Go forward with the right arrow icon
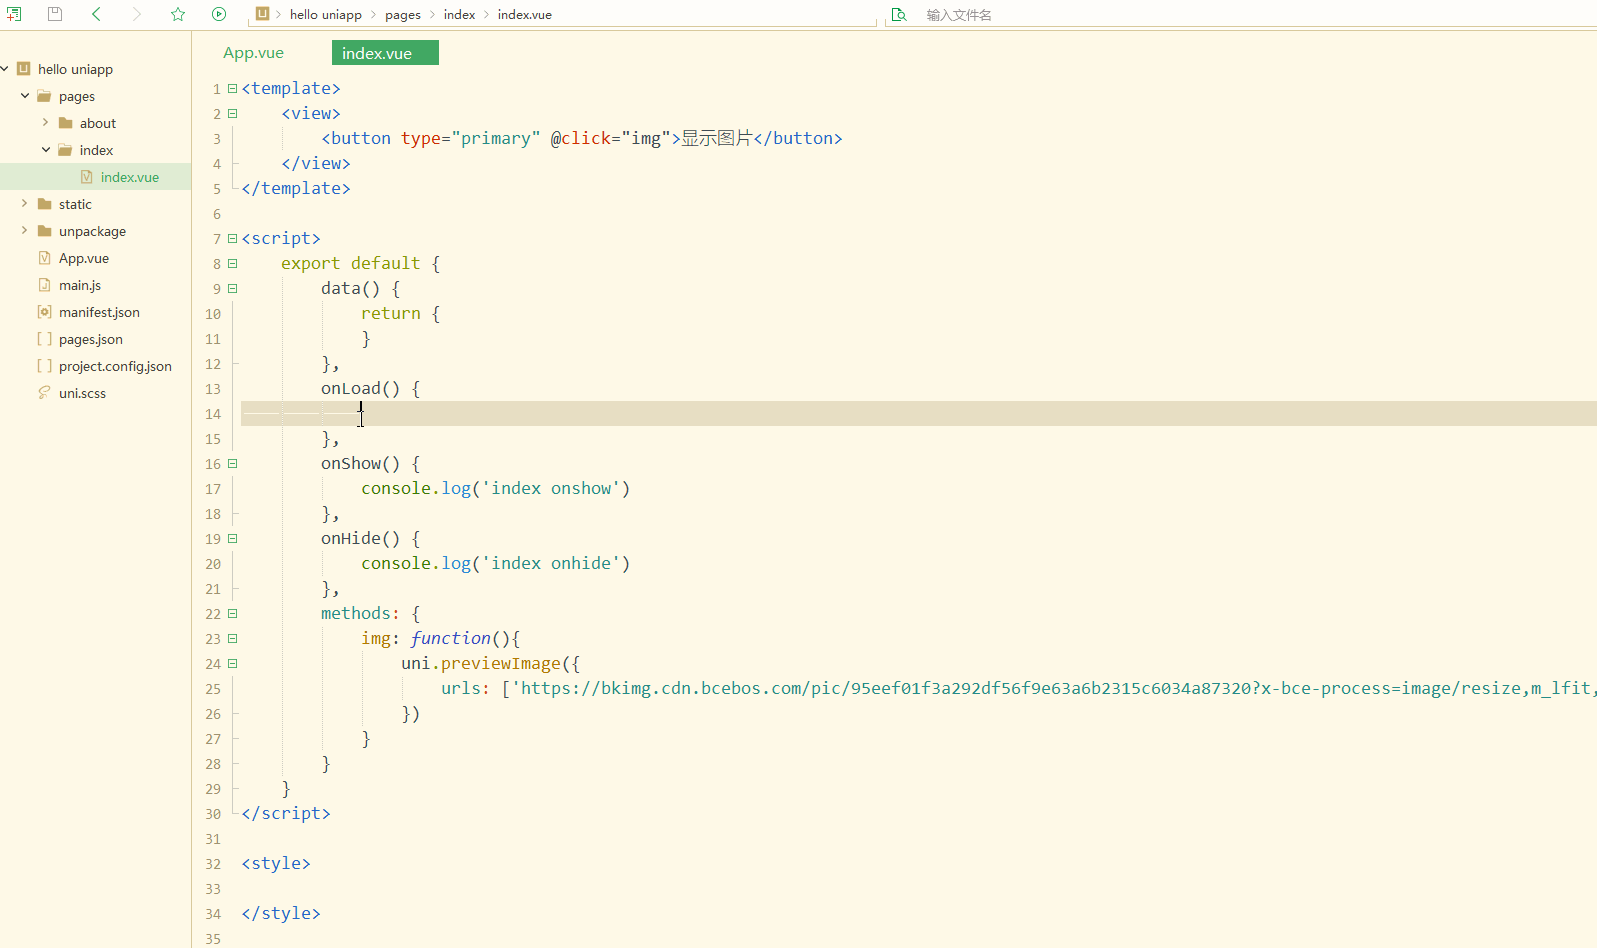Screen dimensions: 1597x948 tap(137, 14)
